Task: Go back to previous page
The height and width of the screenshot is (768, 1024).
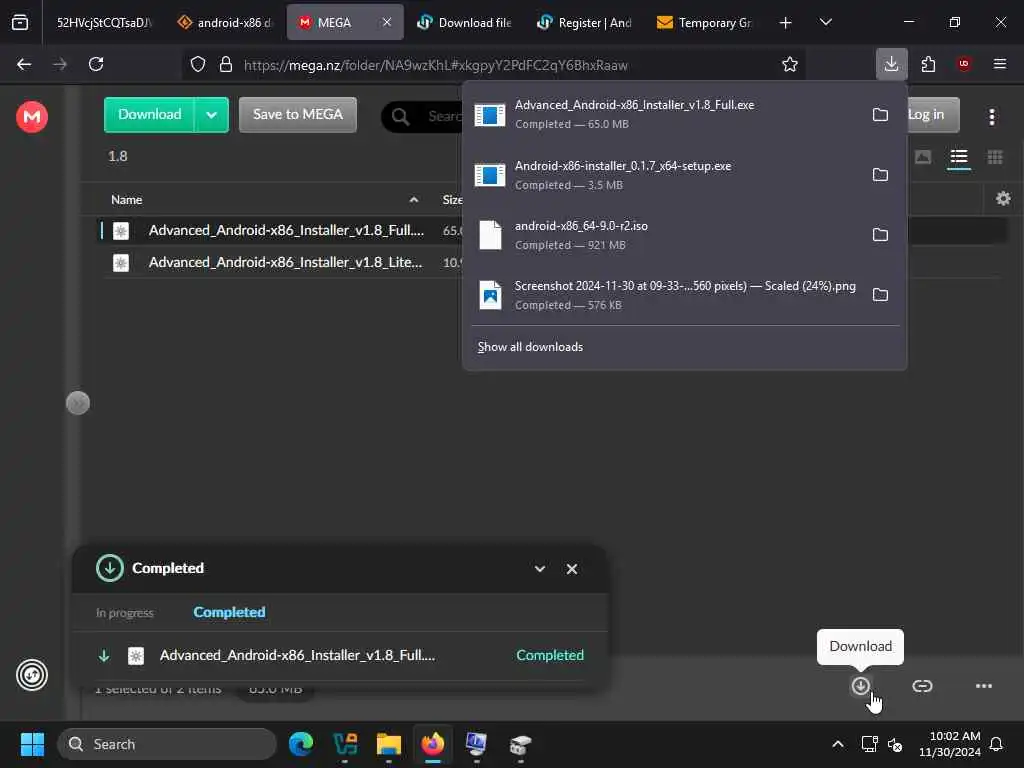Action: (24, 64)
